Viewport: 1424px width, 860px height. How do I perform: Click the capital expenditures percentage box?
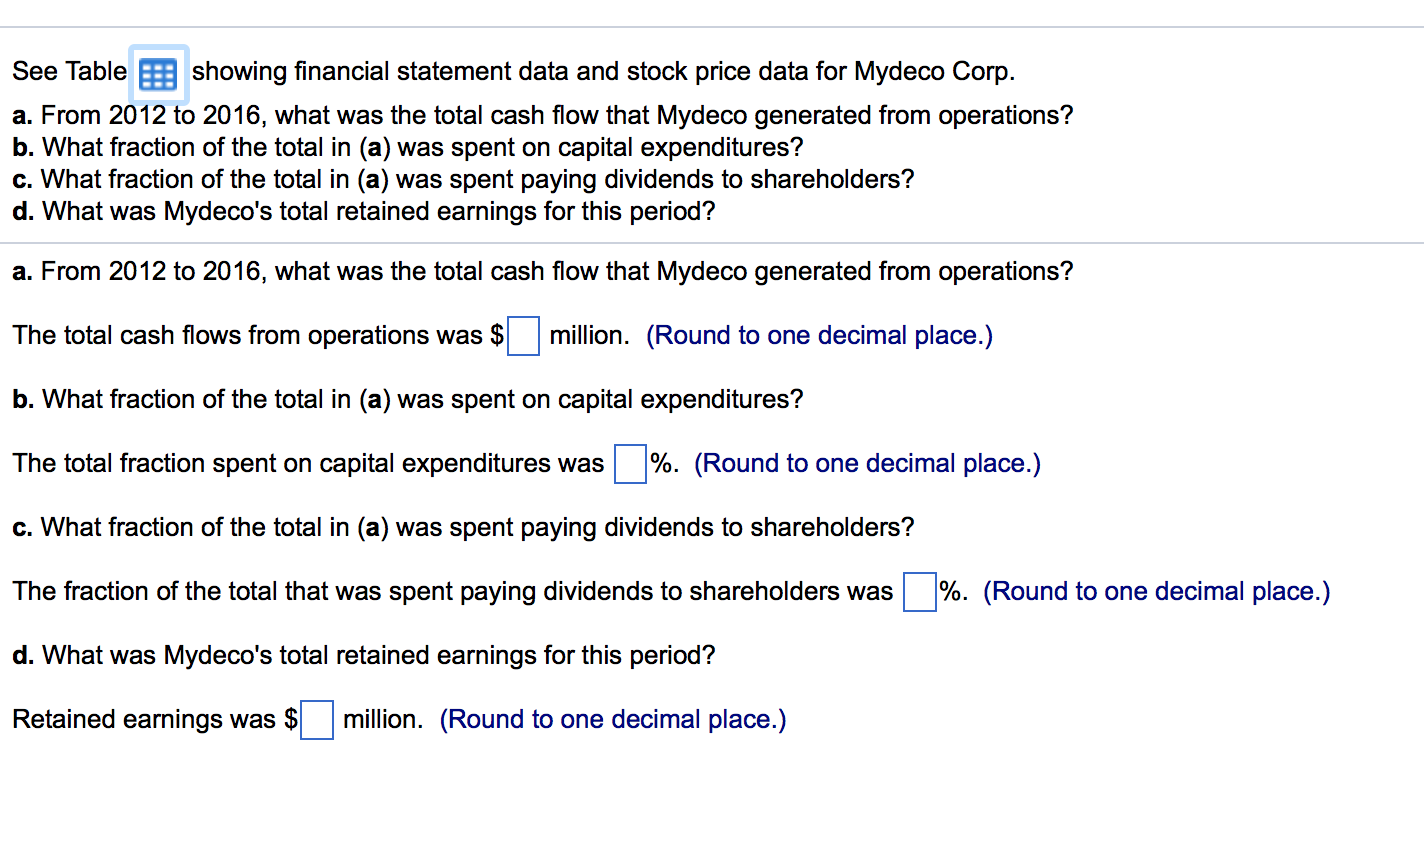pos(630,464)
